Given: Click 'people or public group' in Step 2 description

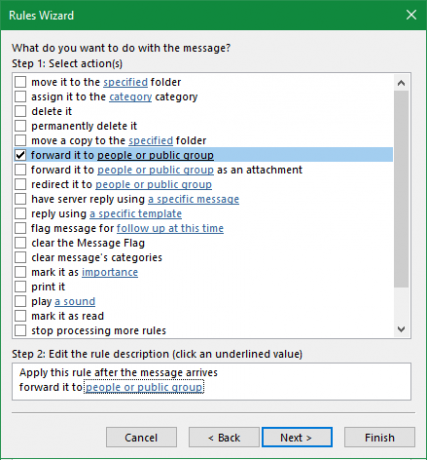Looking at the screenshot, I should coord(144,387).
